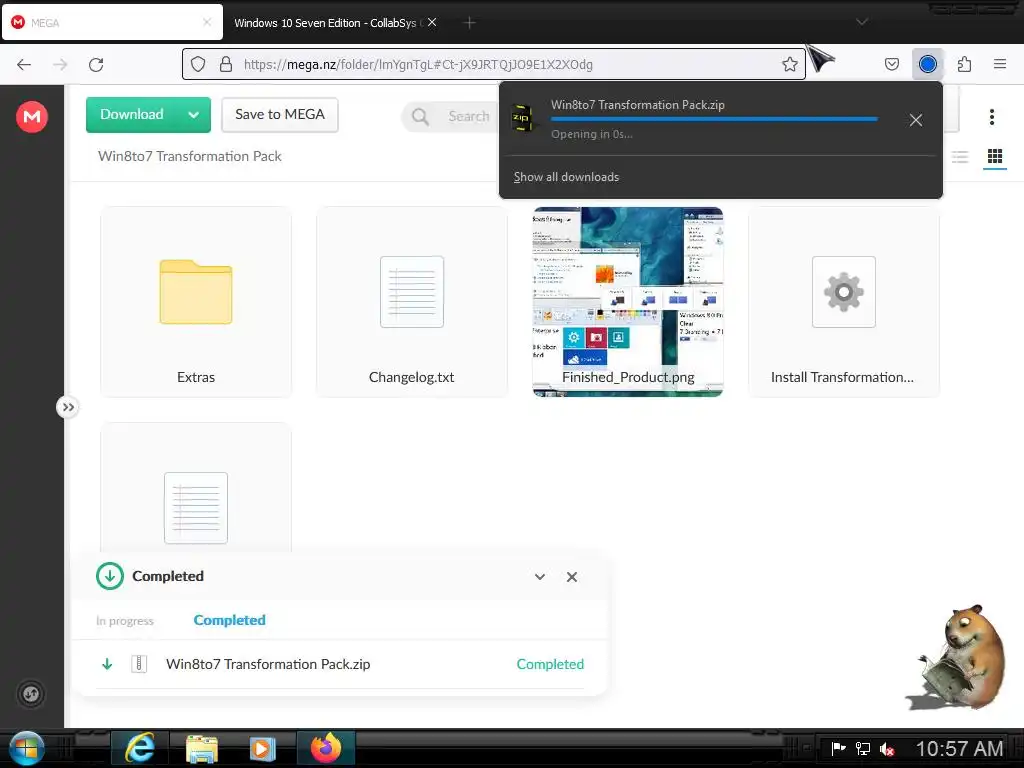Go back with the browser back arrow

point(24,65)
